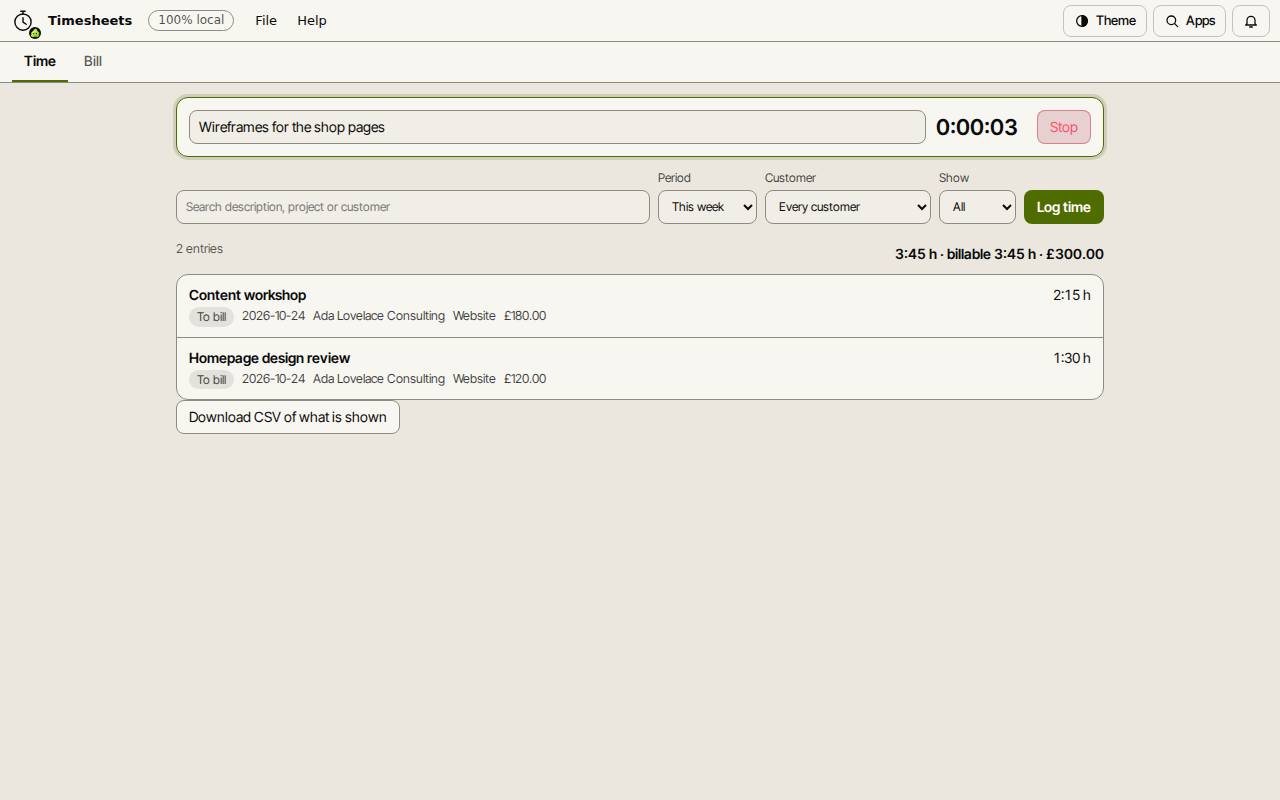Open the notifications bell icon

(x=1251, y=21)
